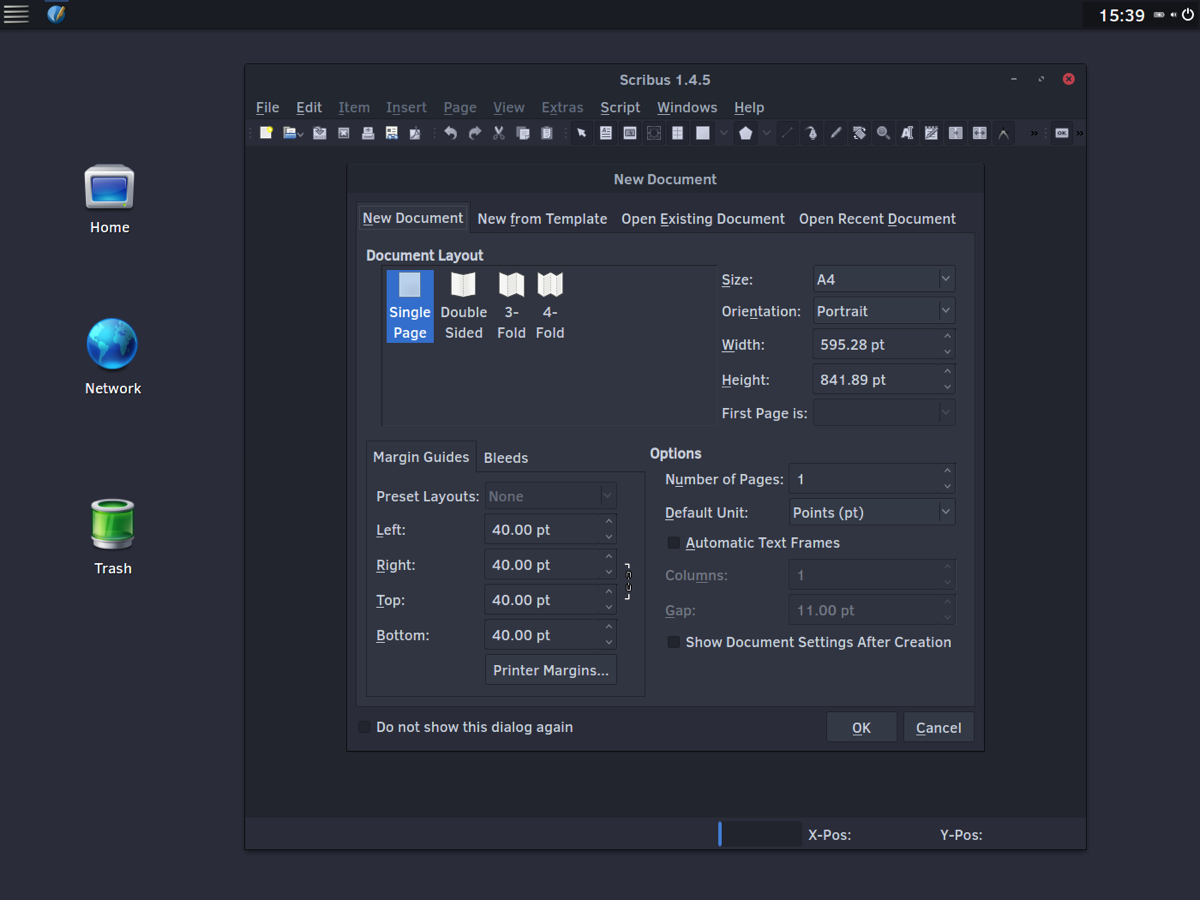Select the Rotate Item tool
The width and height of the screenshot is (1200, 900).
click(x=859, y=133)
